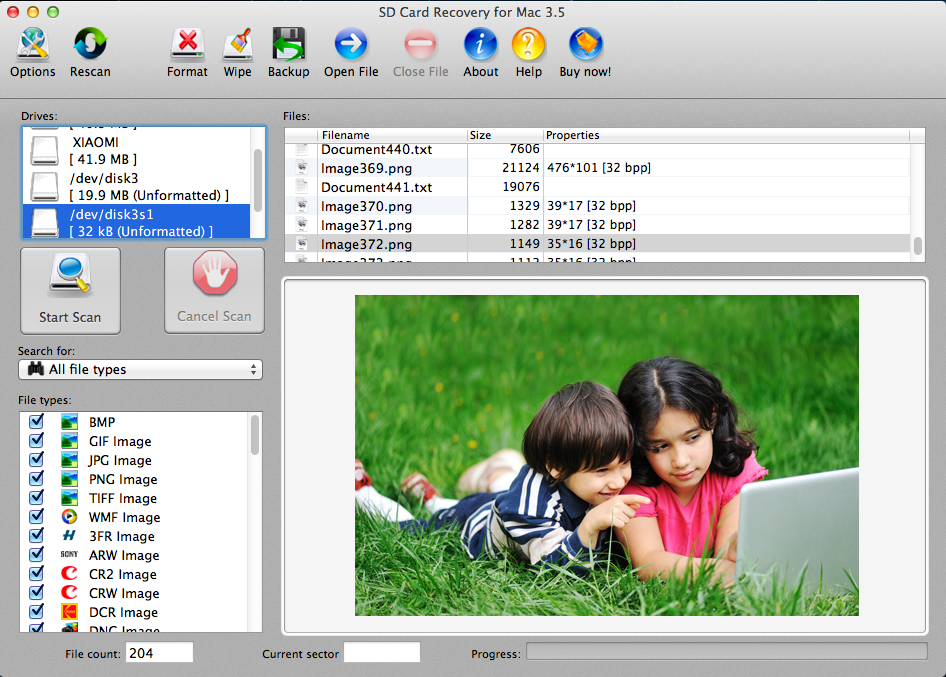Screen dimensions: 946x677
Task: Open the Options toolbar icon
Action: [x=33, y=45]
